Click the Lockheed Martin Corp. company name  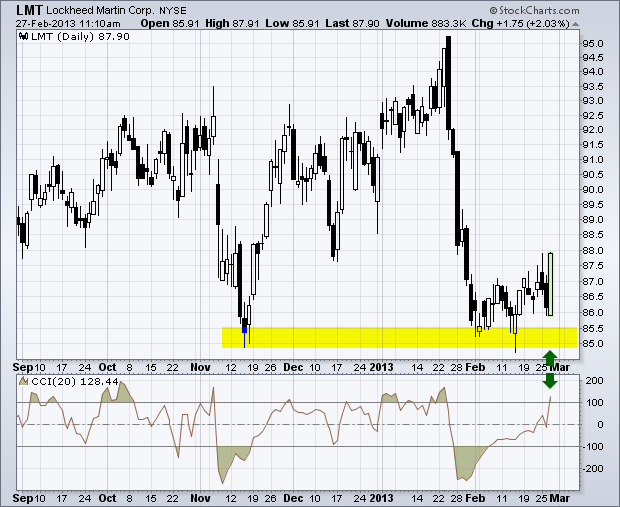tap(100, 10)
